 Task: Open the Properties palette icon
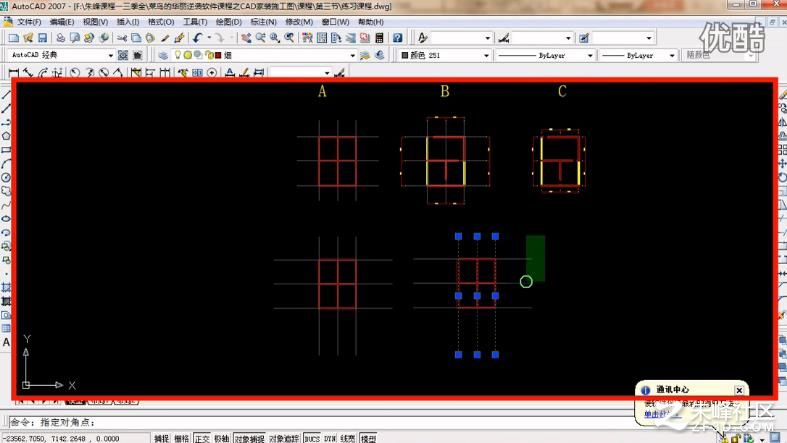[x=307, y=38]
